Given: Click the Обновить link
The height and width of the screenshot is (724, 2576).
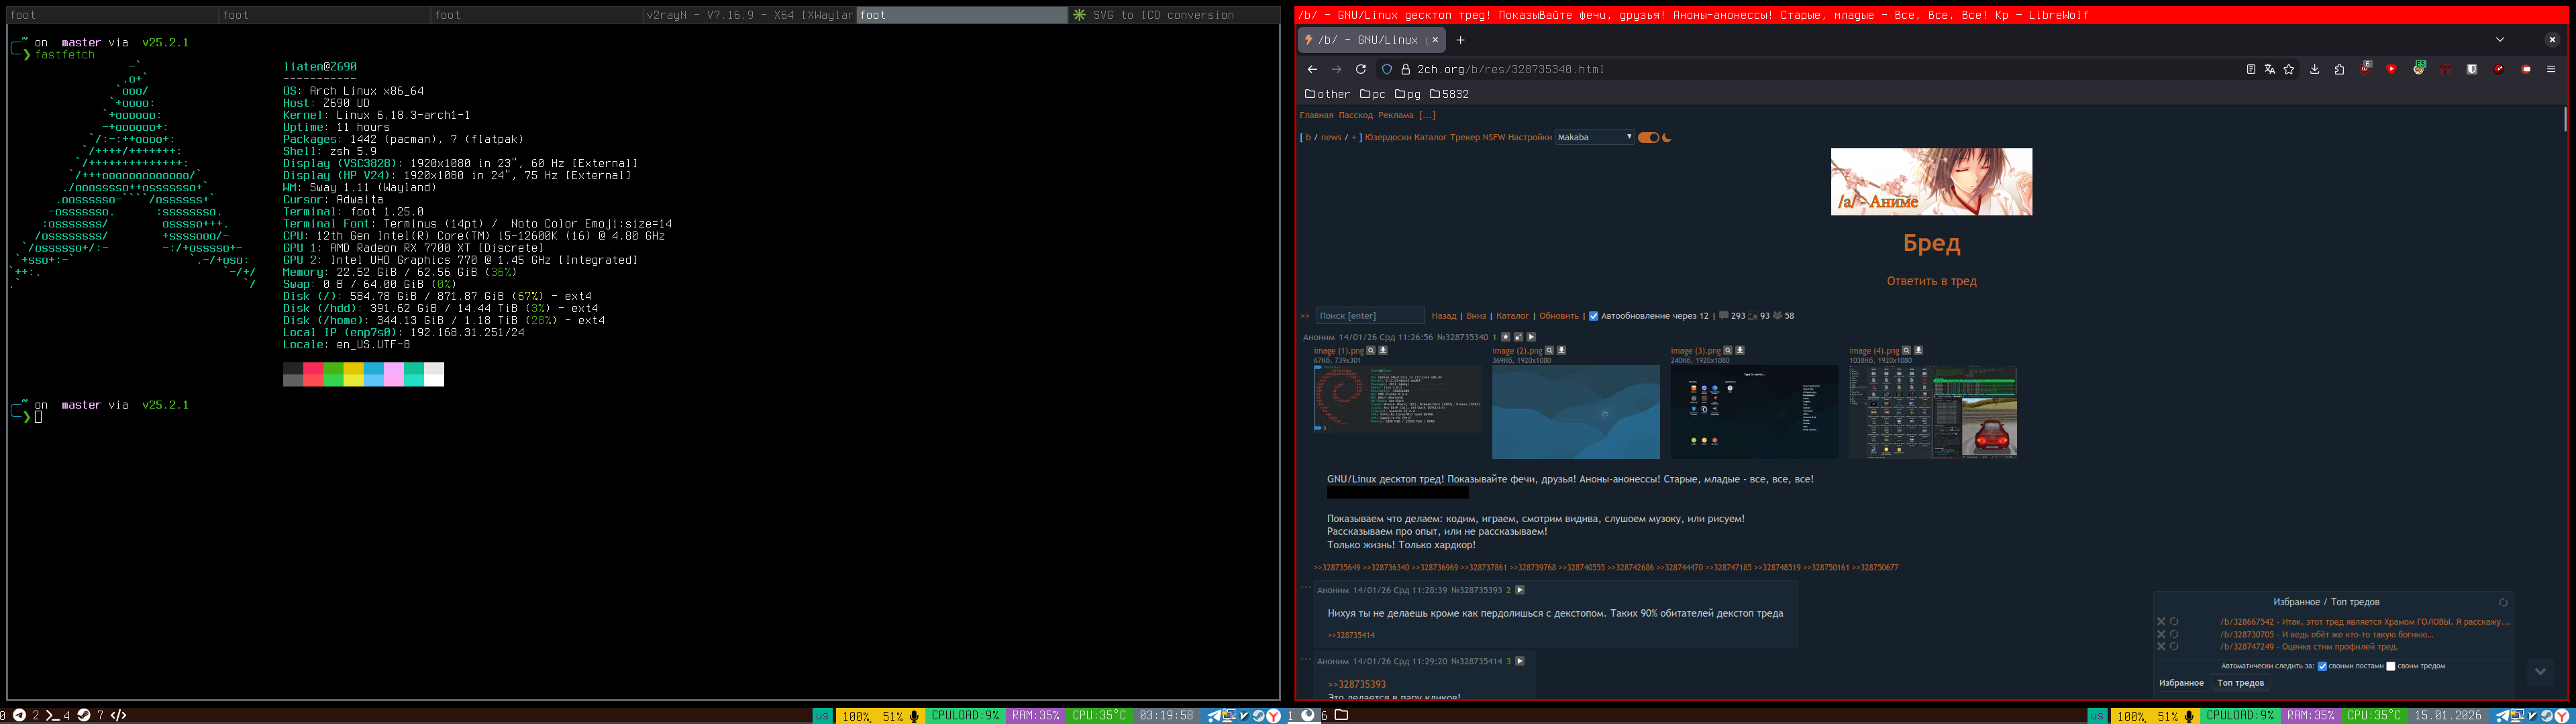Looking at the screenshot, I should coord(1559,316).
